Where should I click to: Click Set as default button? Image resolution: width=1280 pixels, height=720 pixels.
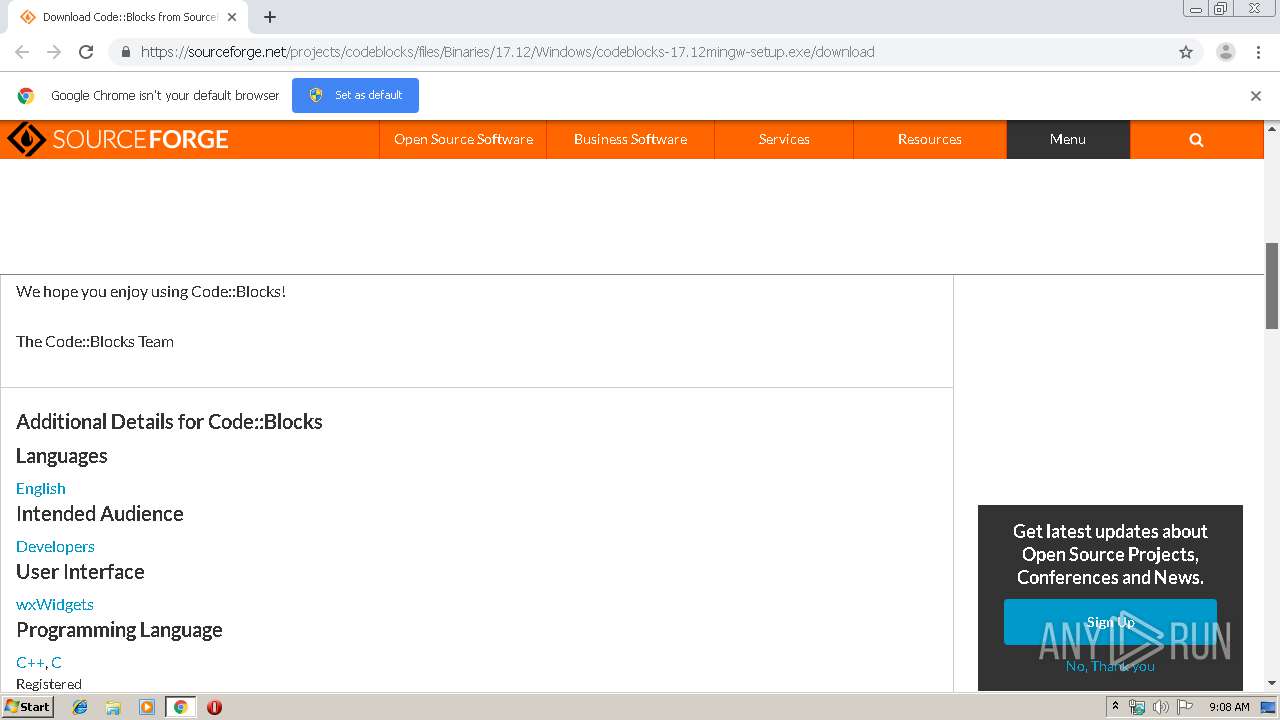[x=355, y=95]
